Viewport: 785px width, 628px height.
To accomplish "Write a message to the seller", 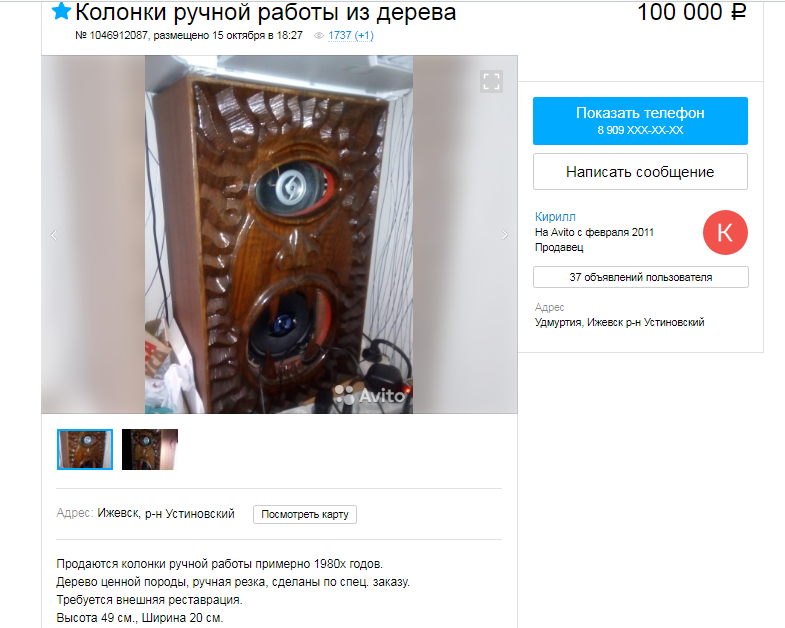I will tap(640, 172).
